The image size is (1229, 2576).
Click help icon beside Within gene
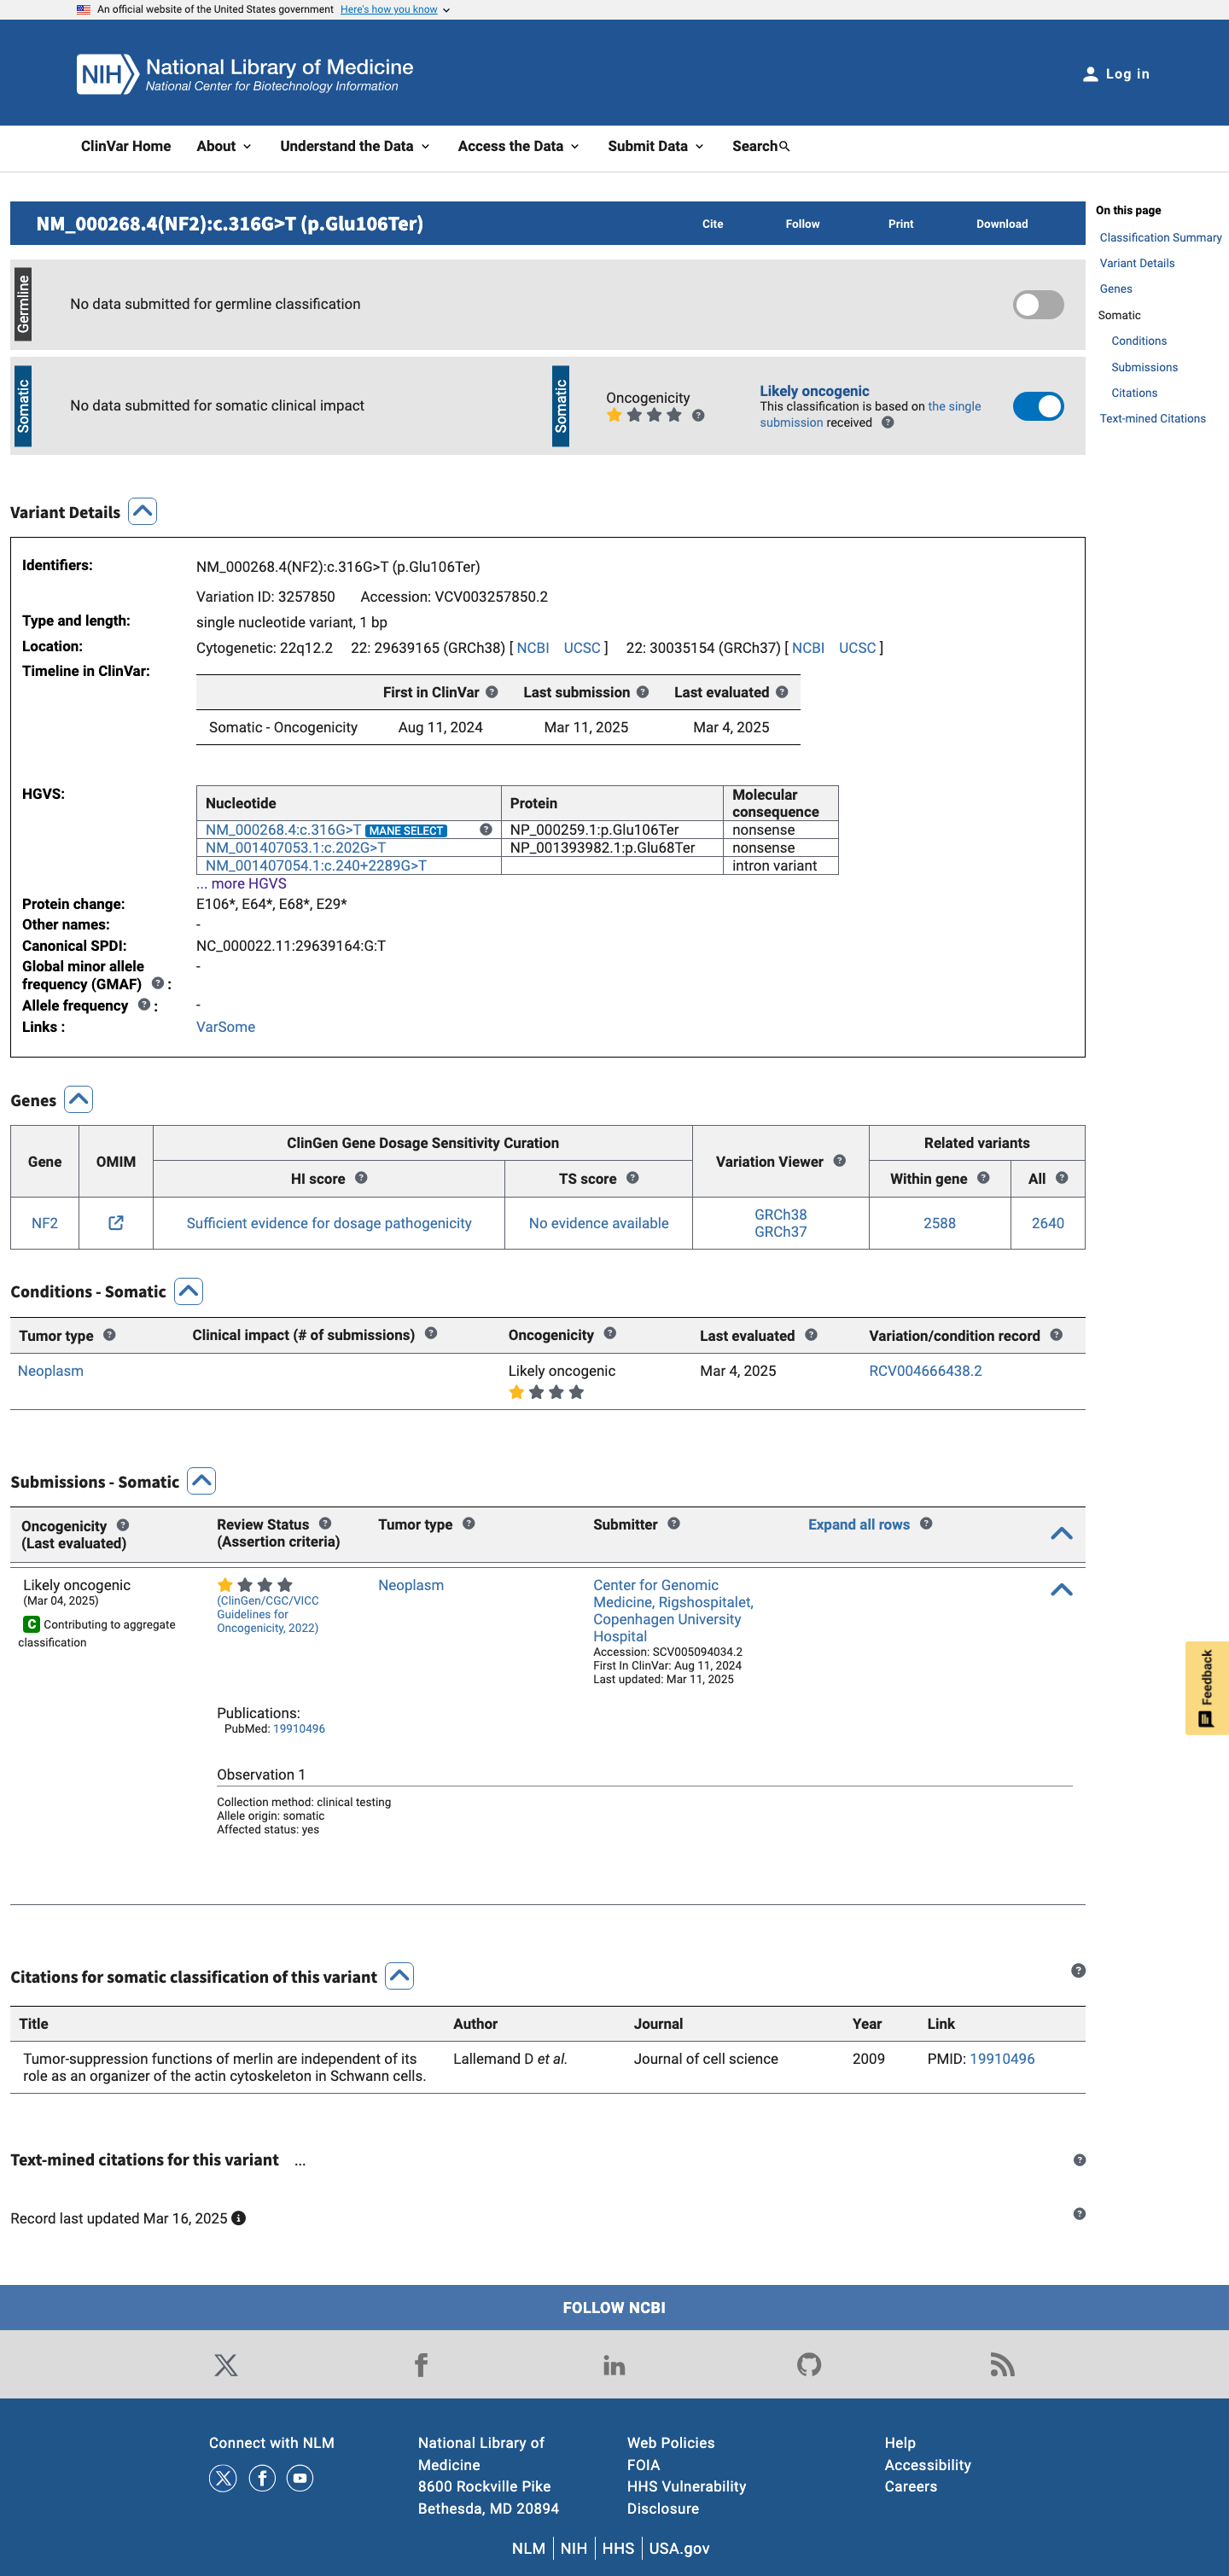coord(983,1178)
